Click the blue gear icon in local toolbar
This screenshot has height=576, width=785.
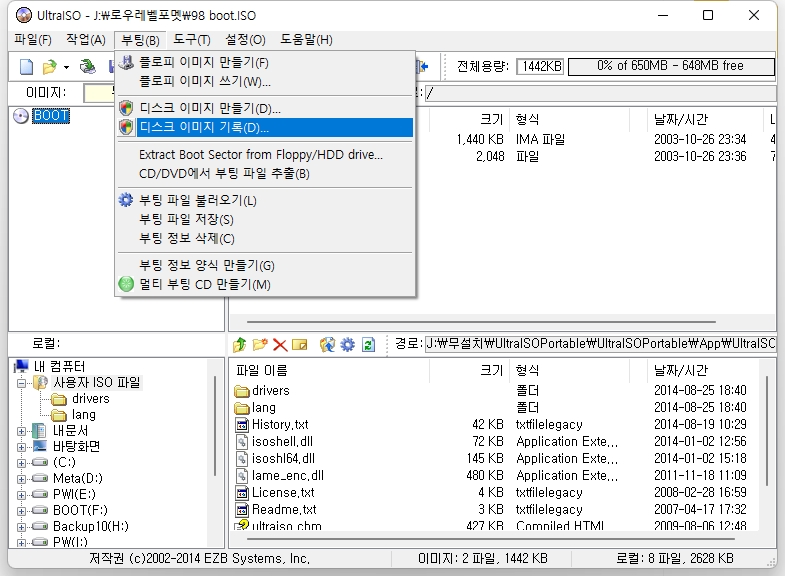click(347, 344)
